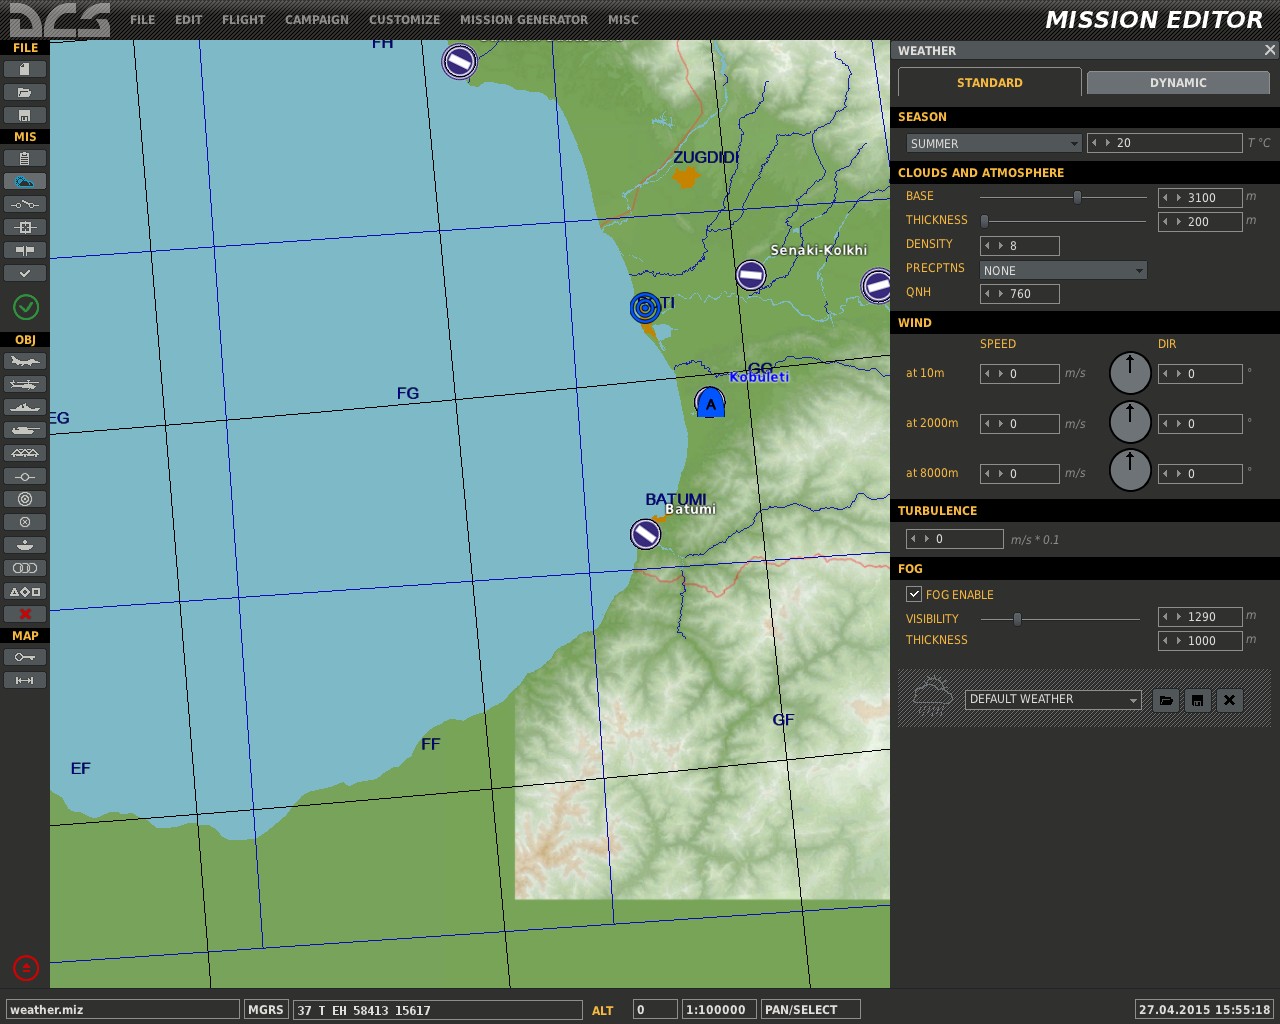
Task: Open the mission goals crosshair icon
Action: pos(25,227)
